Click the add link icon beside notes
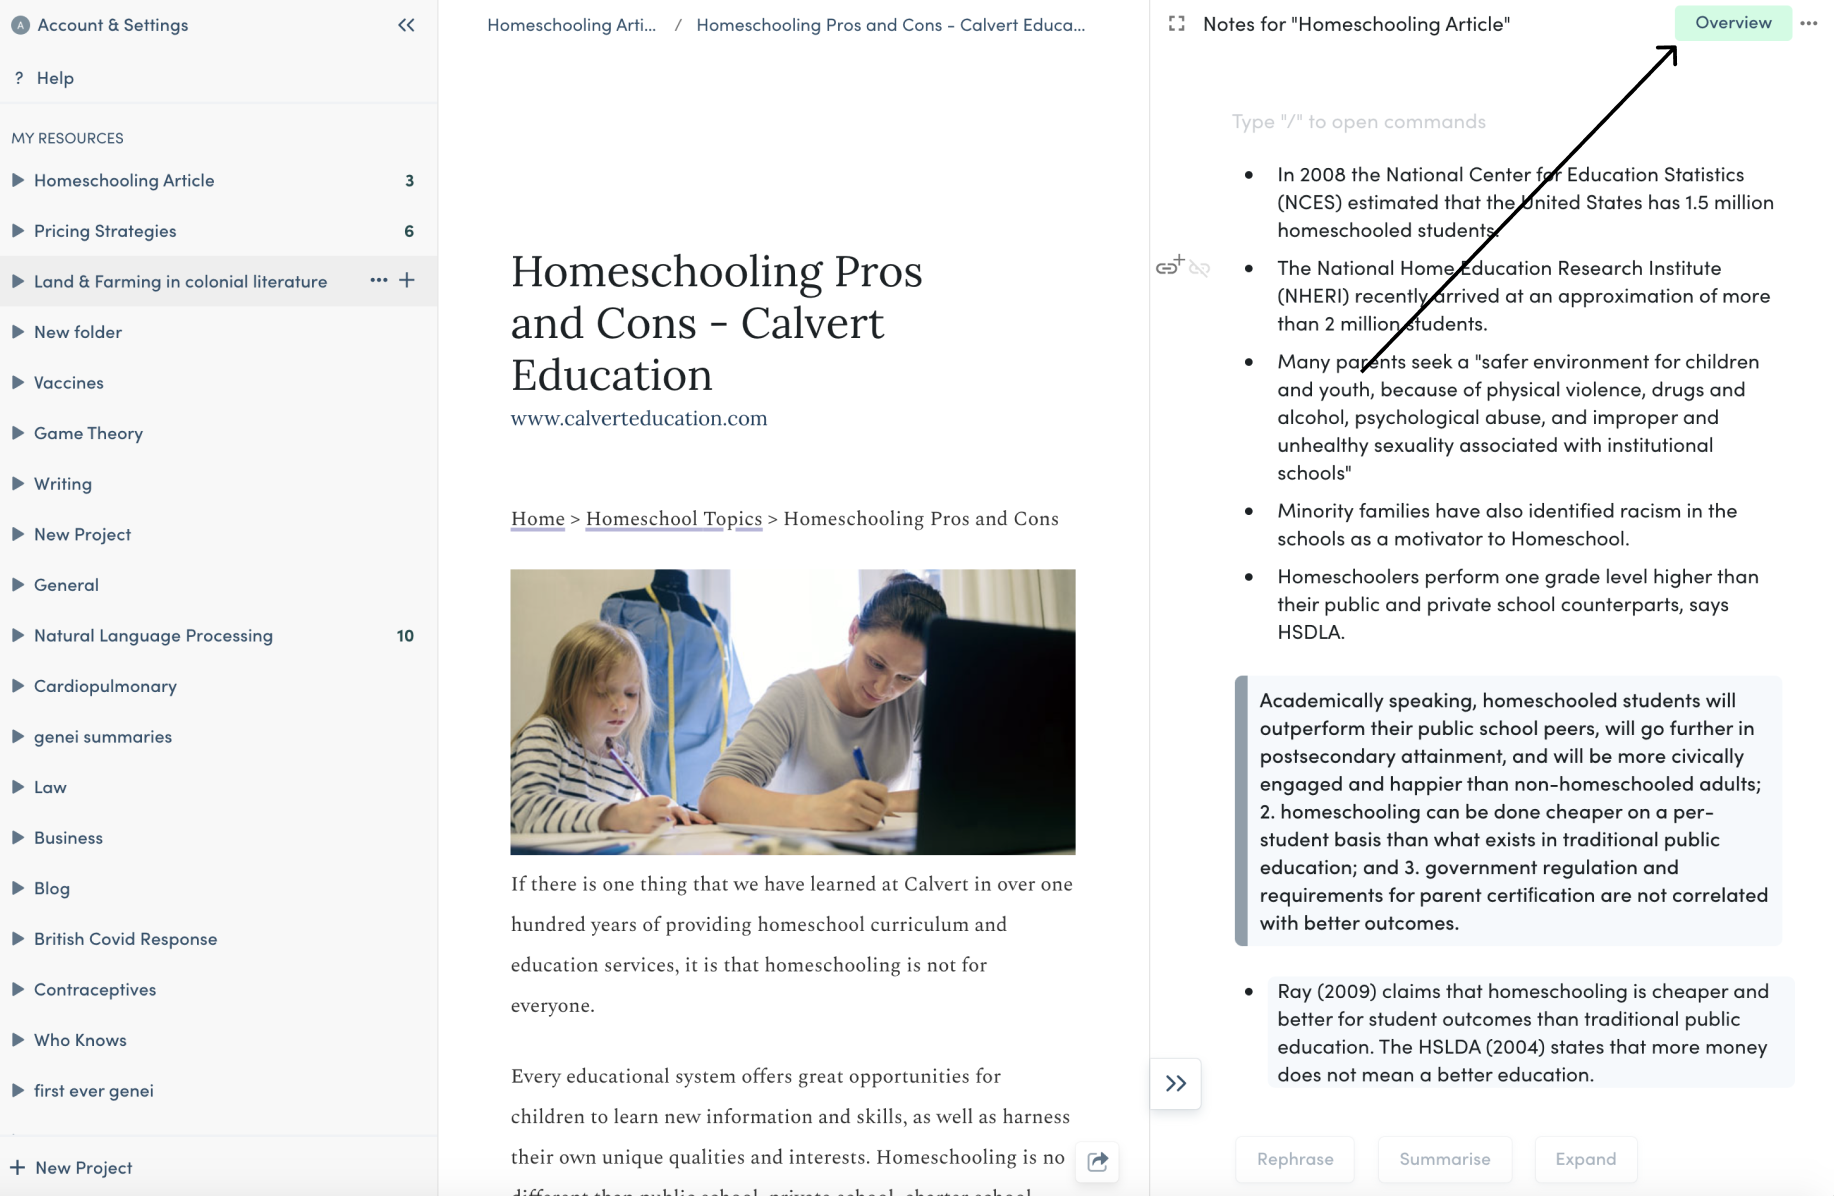The width and height of the screenshot is (1834, 1196). [x=1169, y=266]
